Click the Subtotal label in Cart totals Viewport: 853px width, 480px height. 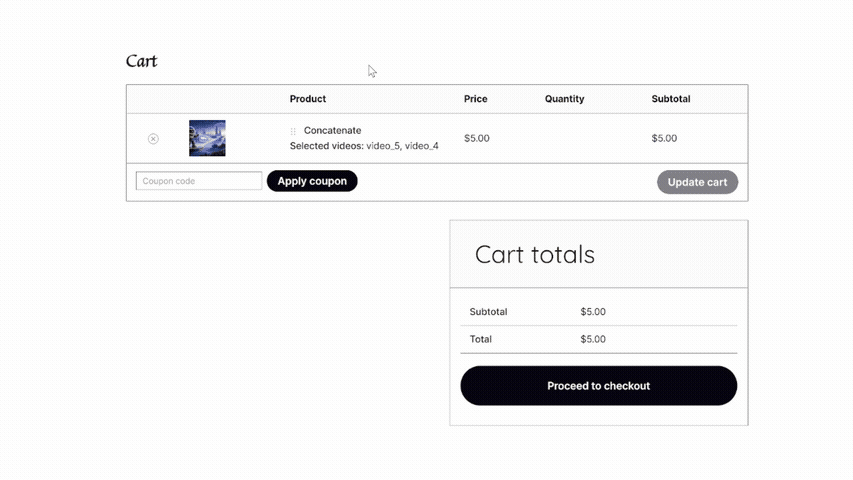(488, 312)
